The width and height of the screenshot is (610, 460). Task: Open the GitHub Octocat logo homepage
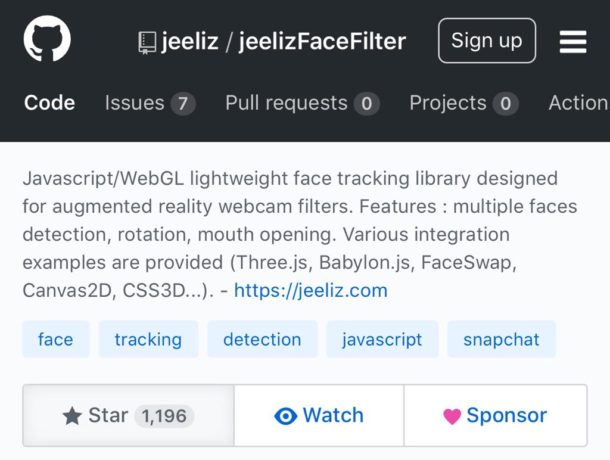(x=47, y=39)
